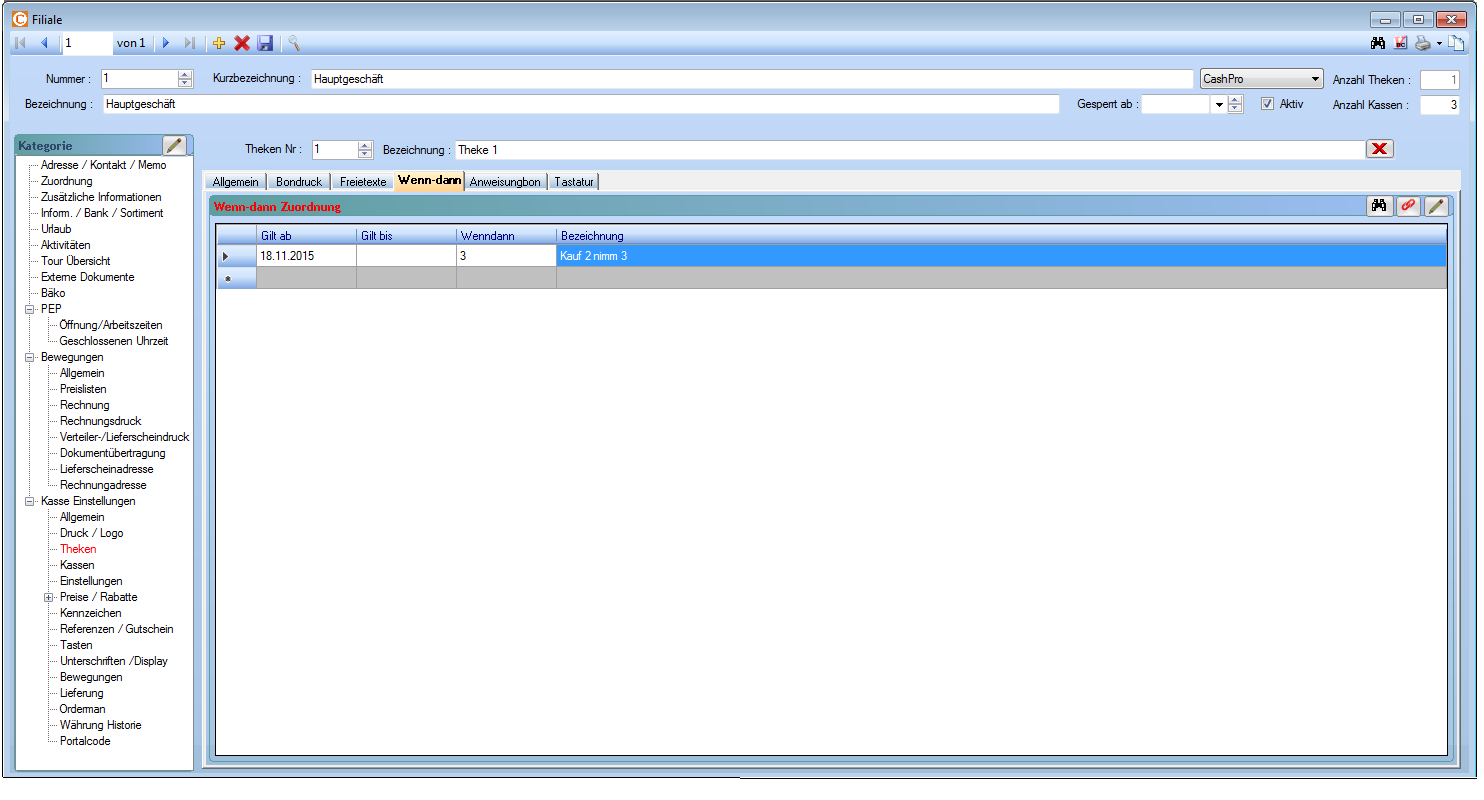Image resolution: width=1484 pixels, height=800 pixels.
Task: Click the red link icon in Wenn-dann Zuordnung header
Action: (1407, 206)
